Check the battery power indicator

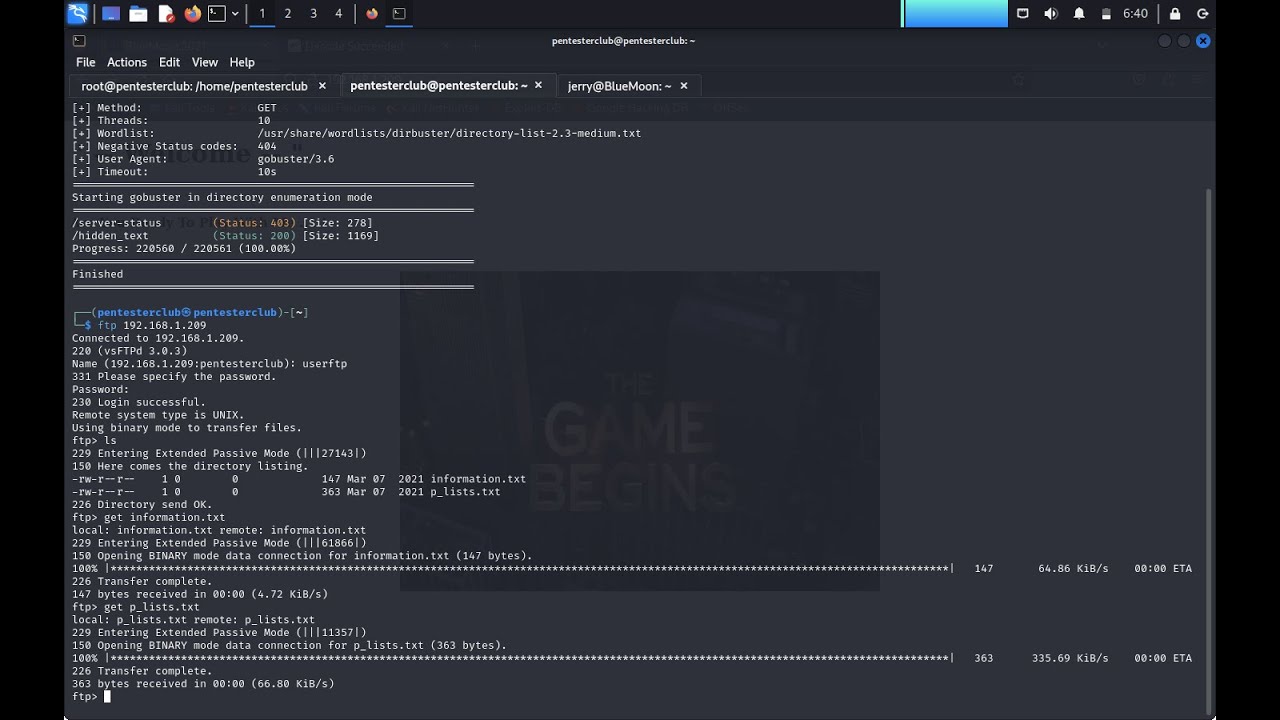pyautogui.click(x=1106, y=14)
